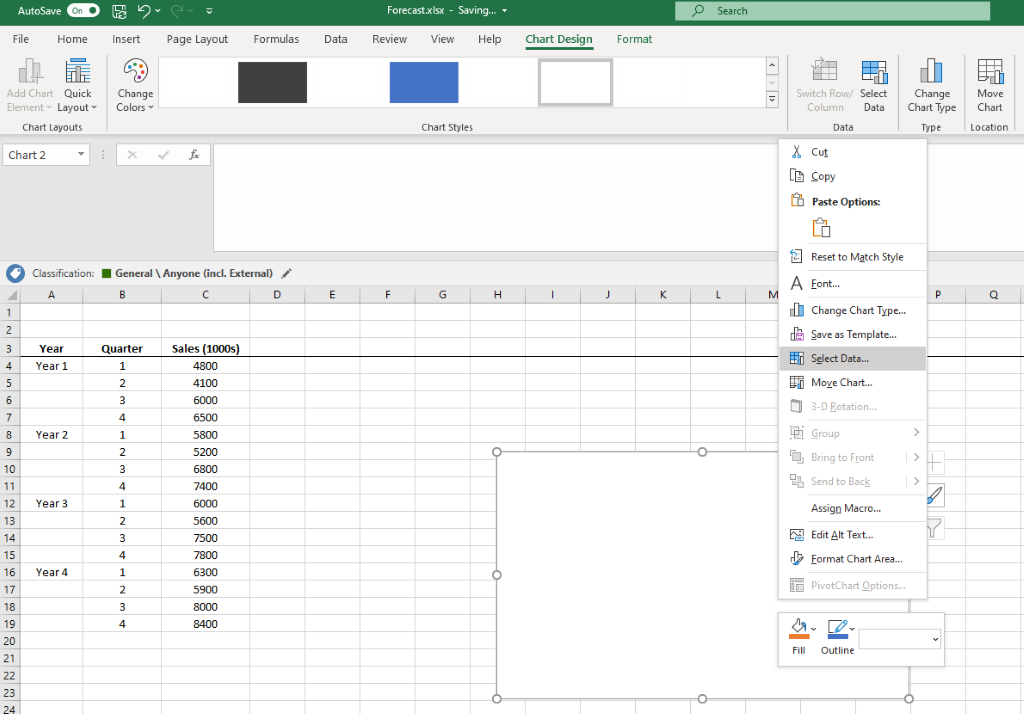Open the Name Box dropdown arrow

[x=80, y=155]
